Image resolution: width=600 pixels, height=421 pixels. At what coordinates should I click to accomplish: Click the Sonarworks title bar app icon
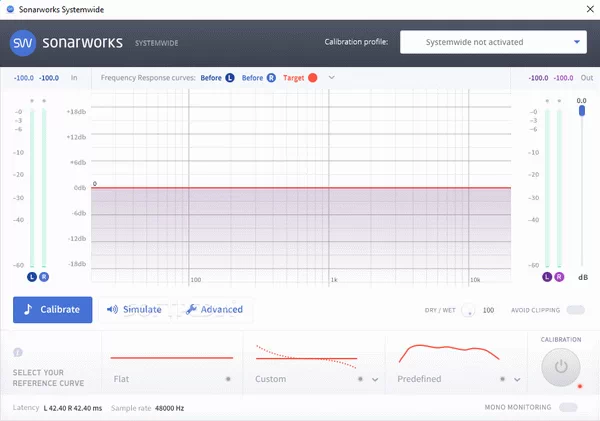click(x=10, y=9)
